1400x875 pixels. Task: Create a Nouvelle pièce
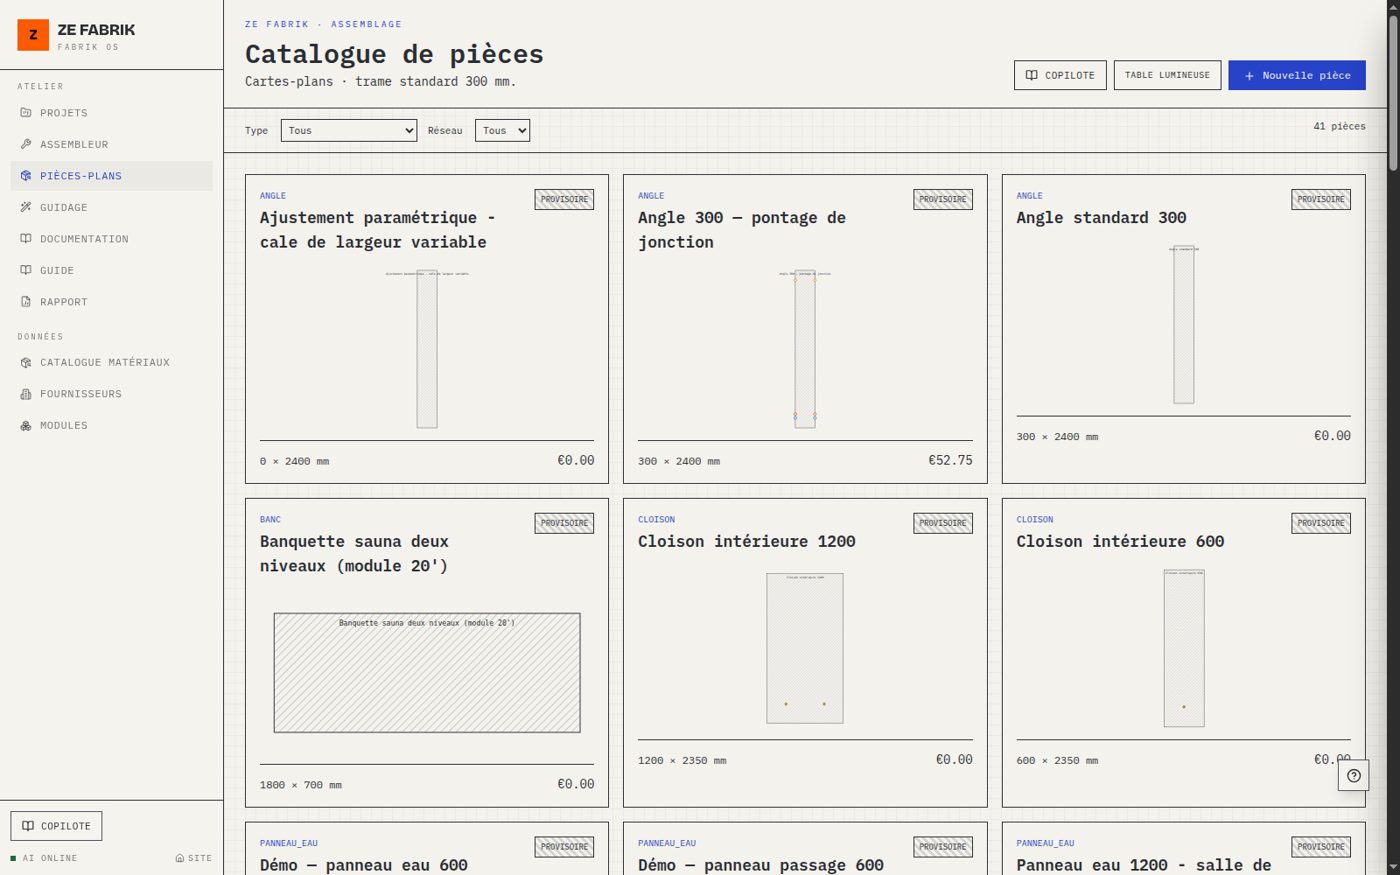(1297, 75)
